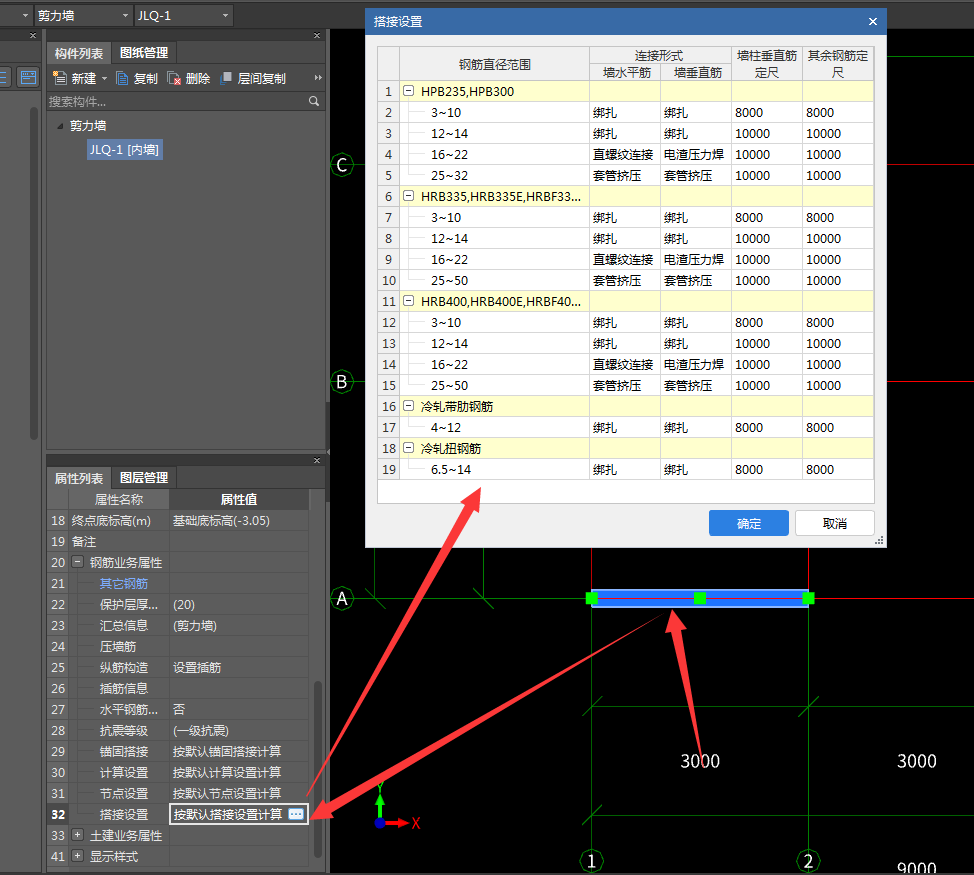Show more component toolbar items via the » chevron
The height and width of the screenshot is (875, 974).
click(x=318, y=78)
